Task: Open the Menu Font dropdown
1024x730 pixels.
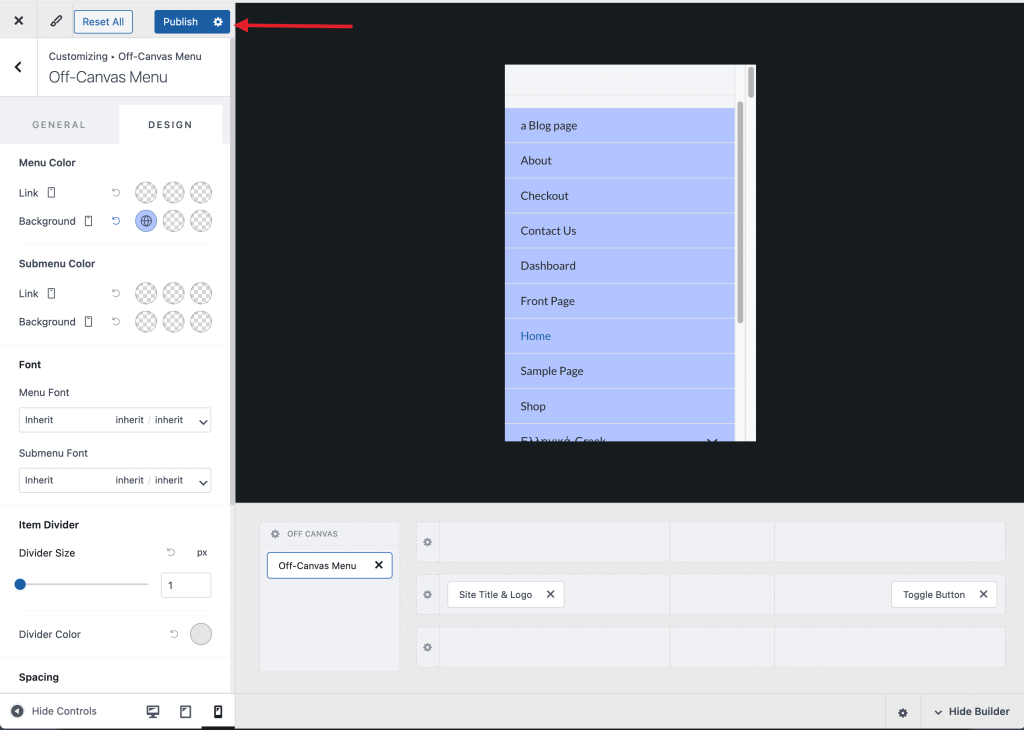Action: coord(114,420)
